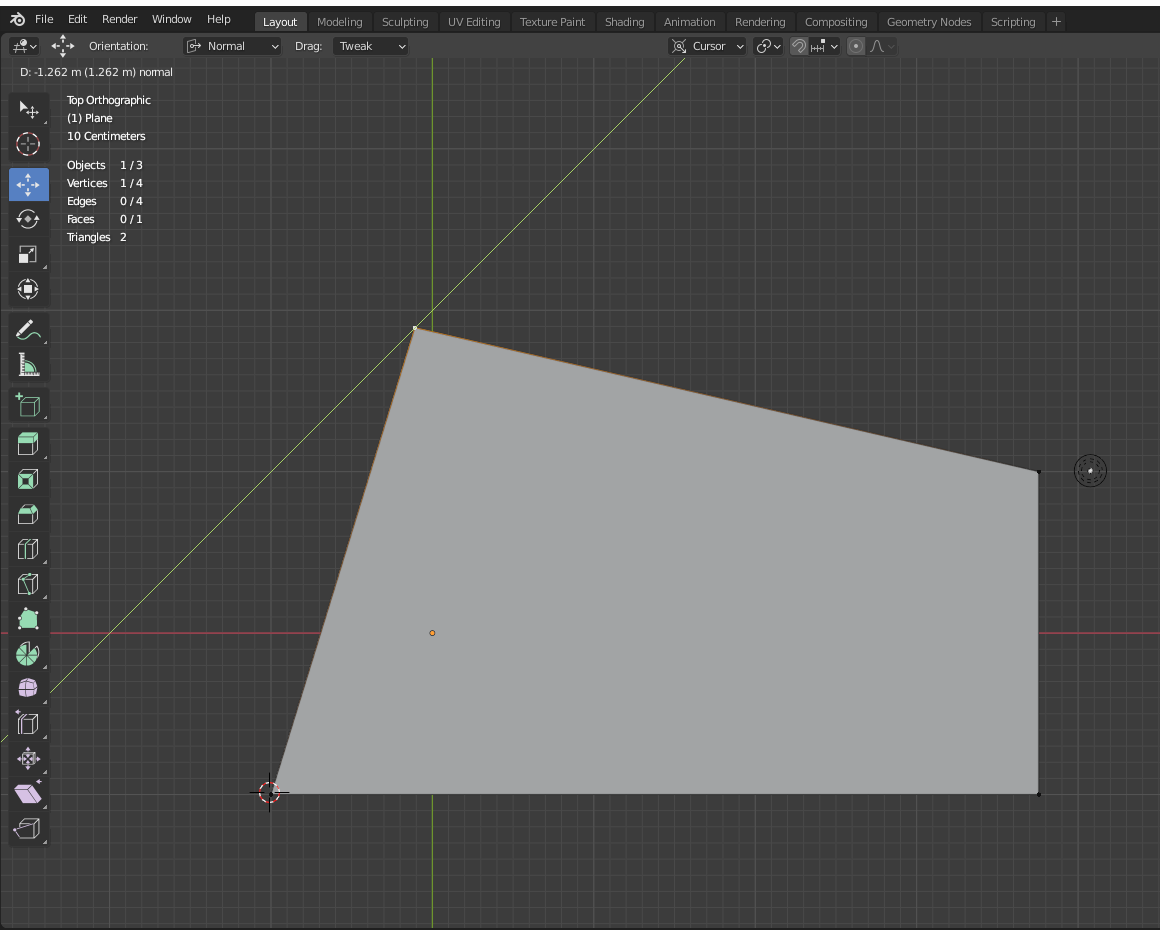
Task: Select the Smooth vertices tool
Action: click(28, 688)
